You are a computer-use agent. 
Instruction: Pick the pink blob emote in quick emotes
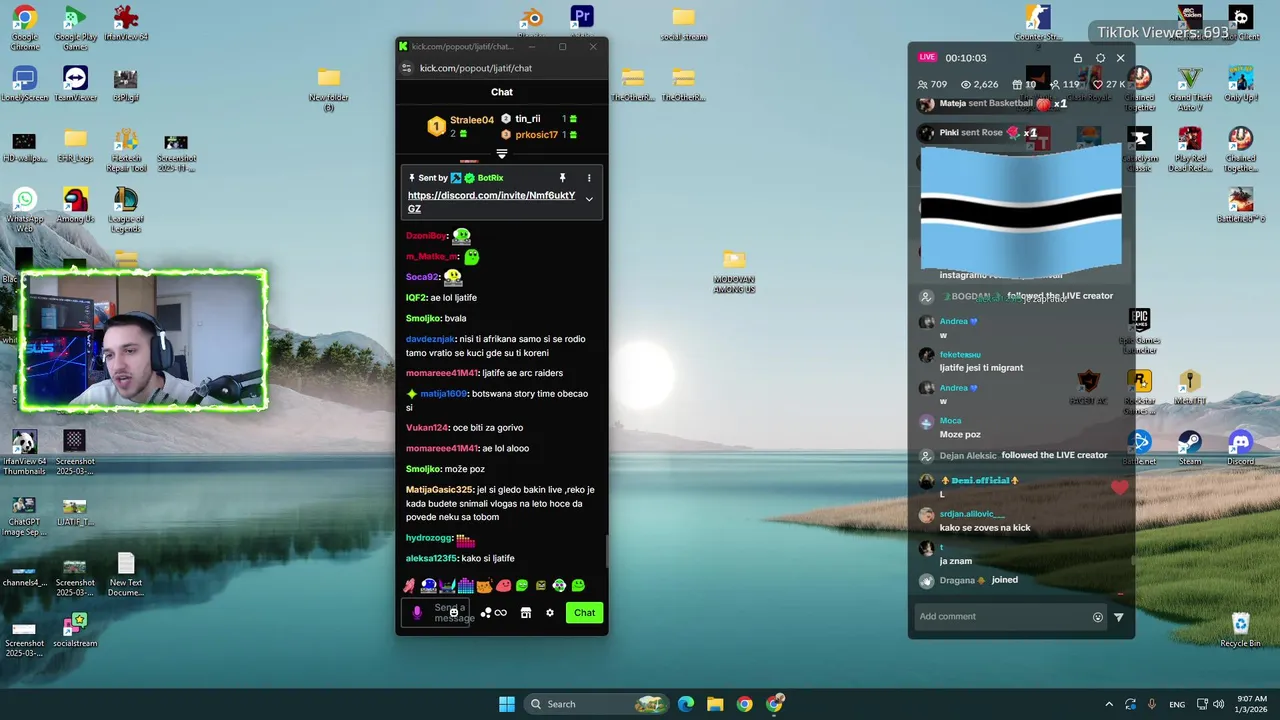coord(503,585)
